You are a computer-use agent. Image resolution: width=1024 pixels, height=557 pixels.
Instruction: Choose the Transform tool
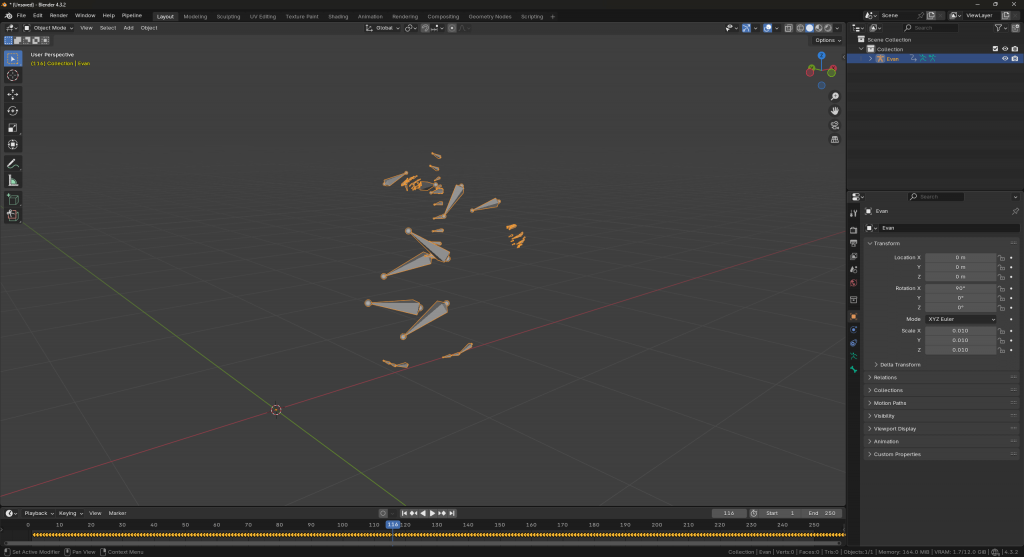point(12,145)
